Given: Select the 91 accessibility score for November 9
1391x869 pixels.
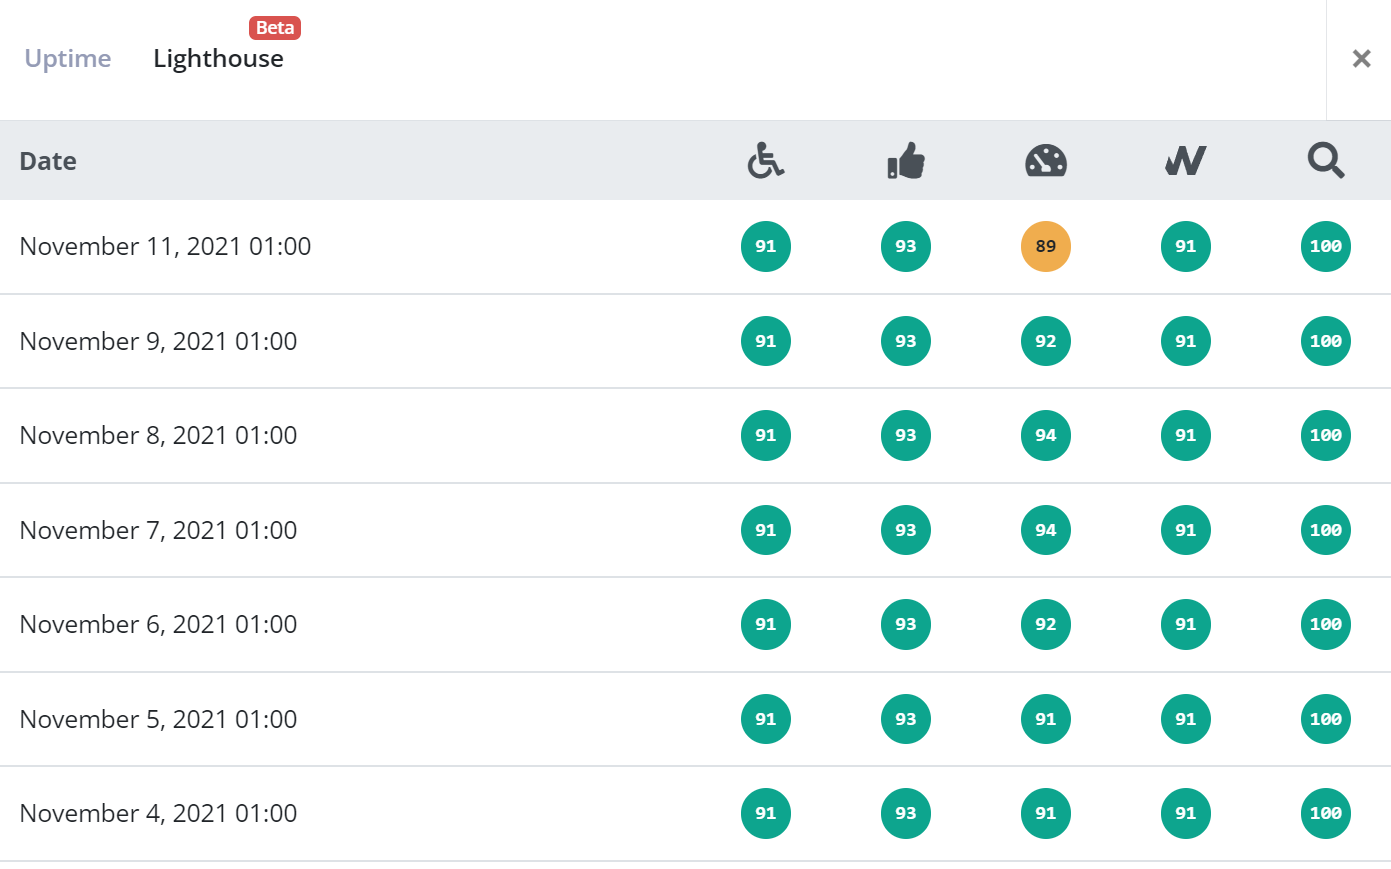Looking at the screenshot, I should pos(765,341).
